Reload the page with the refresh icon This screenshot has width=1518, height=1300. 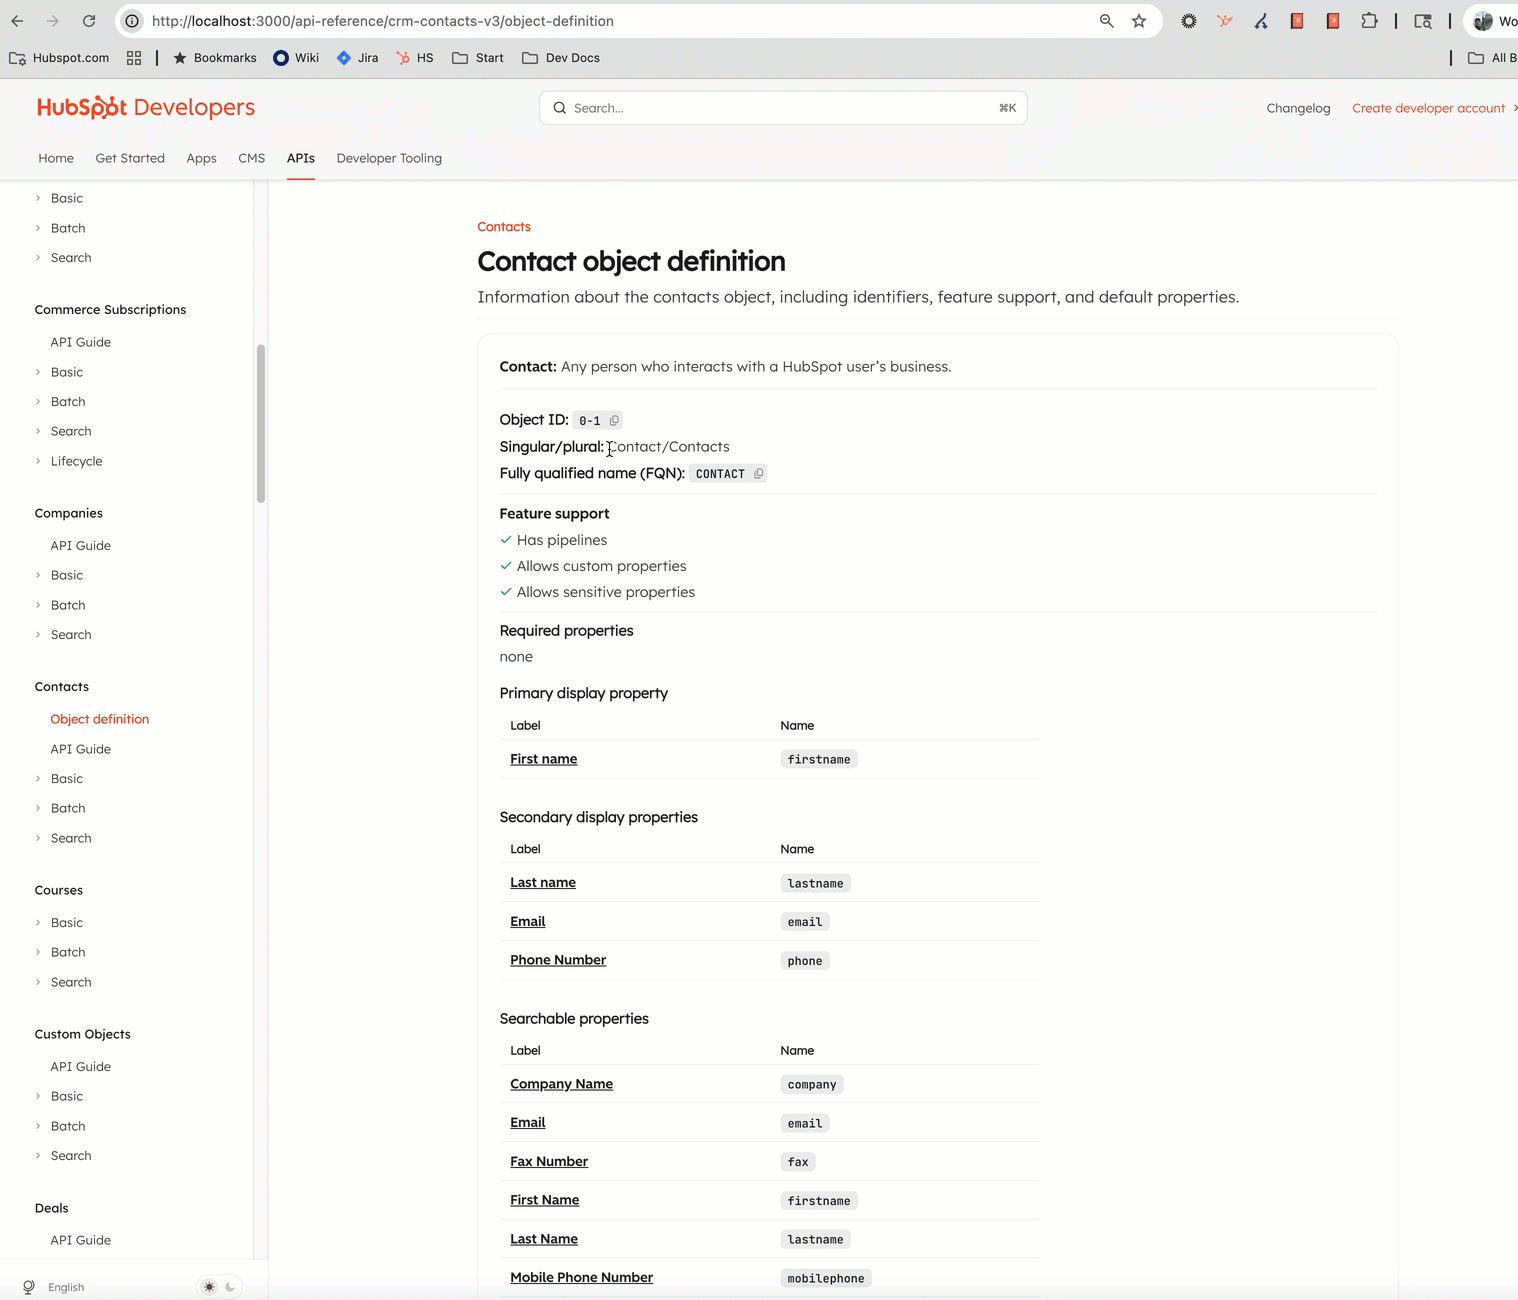pos(89,20)
